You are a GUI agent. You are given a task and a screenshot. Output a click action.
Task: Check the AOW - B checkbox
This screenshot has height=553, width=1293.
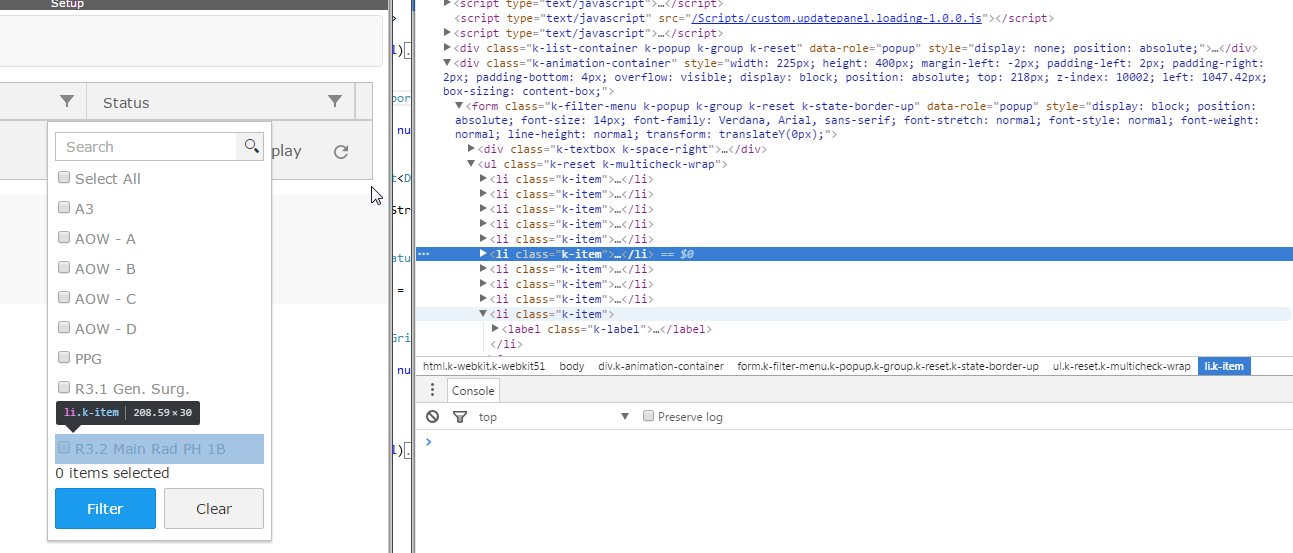click(x=64, y=268)
